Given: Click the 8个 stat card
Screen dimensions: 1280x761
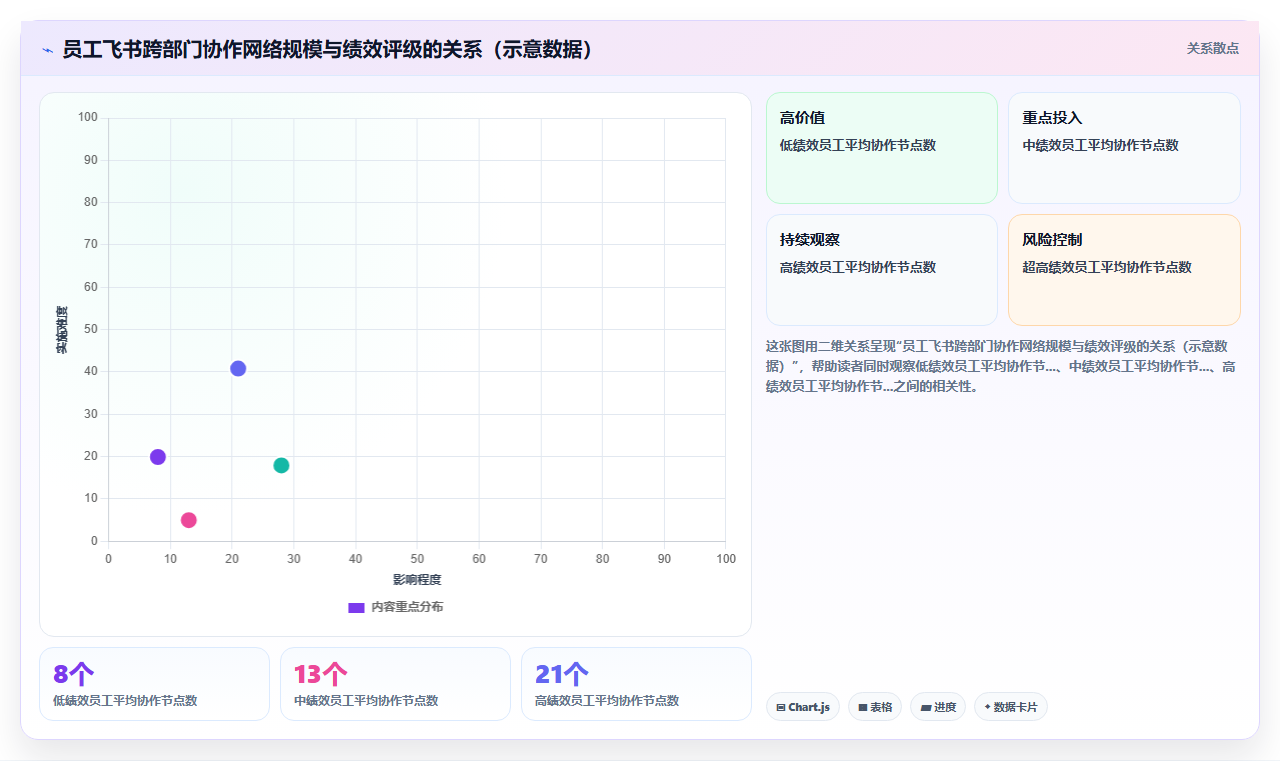Looking at the screenshot, I should click(x=154, y=684).
